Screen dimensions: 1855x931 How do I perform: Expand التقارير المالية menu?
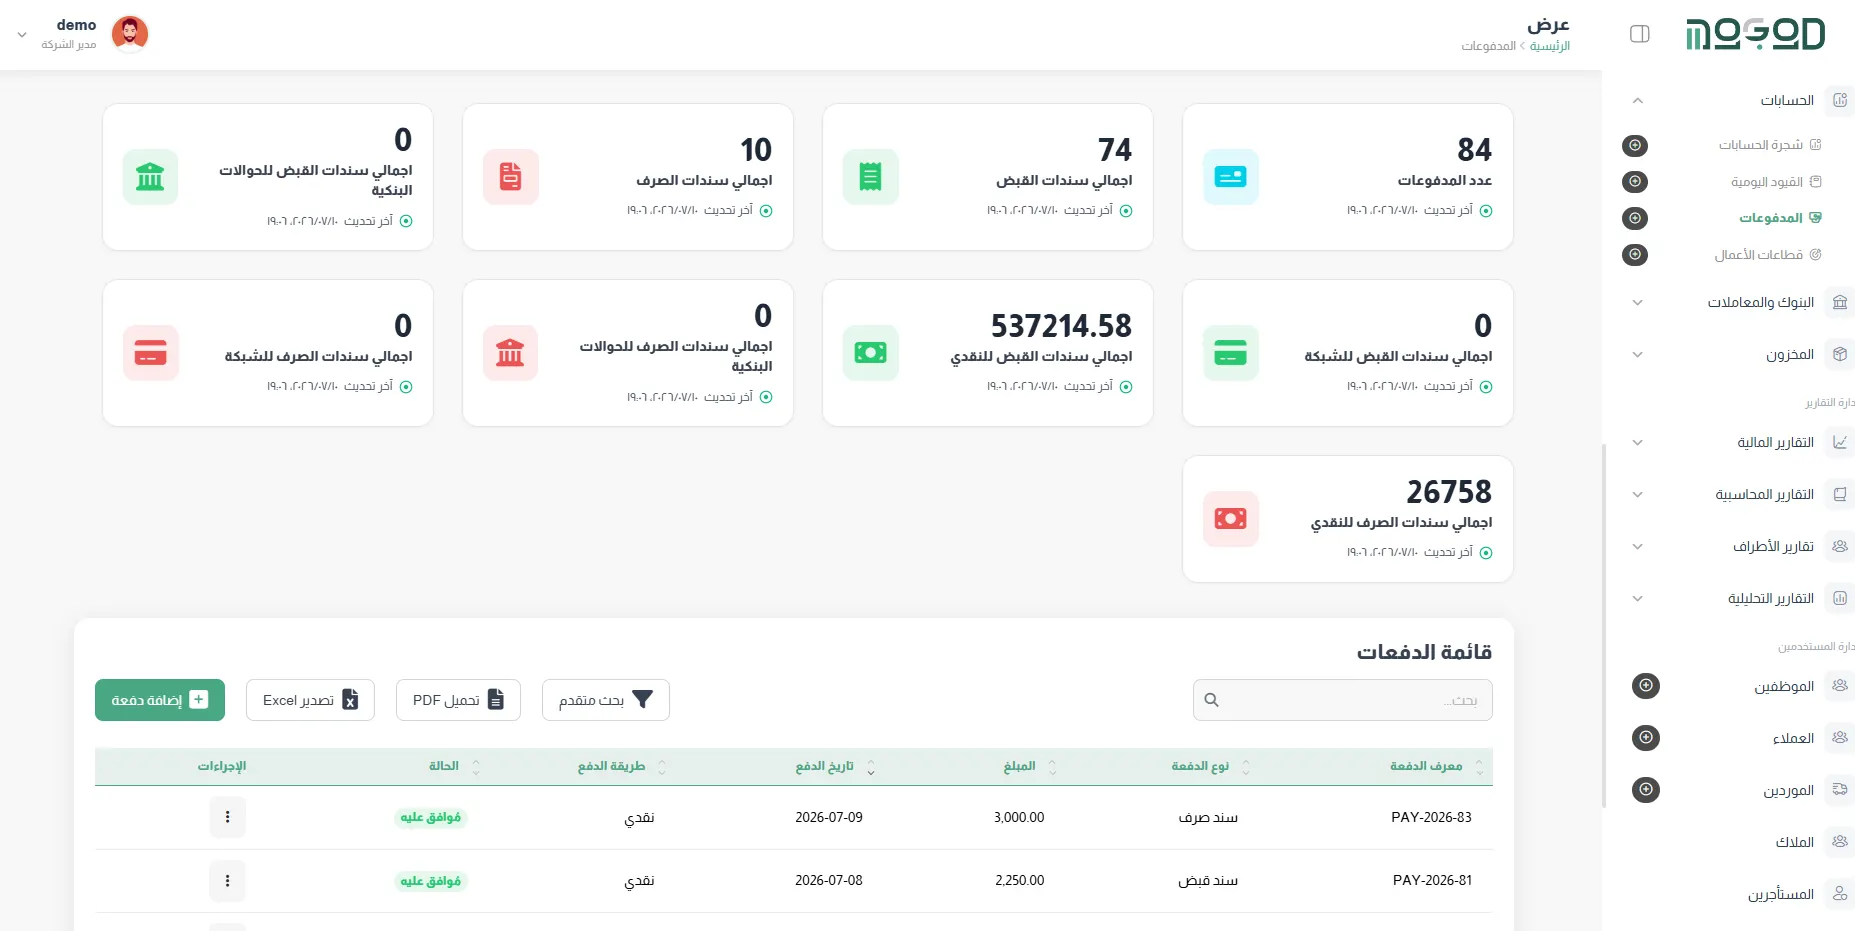point(1637,442)
